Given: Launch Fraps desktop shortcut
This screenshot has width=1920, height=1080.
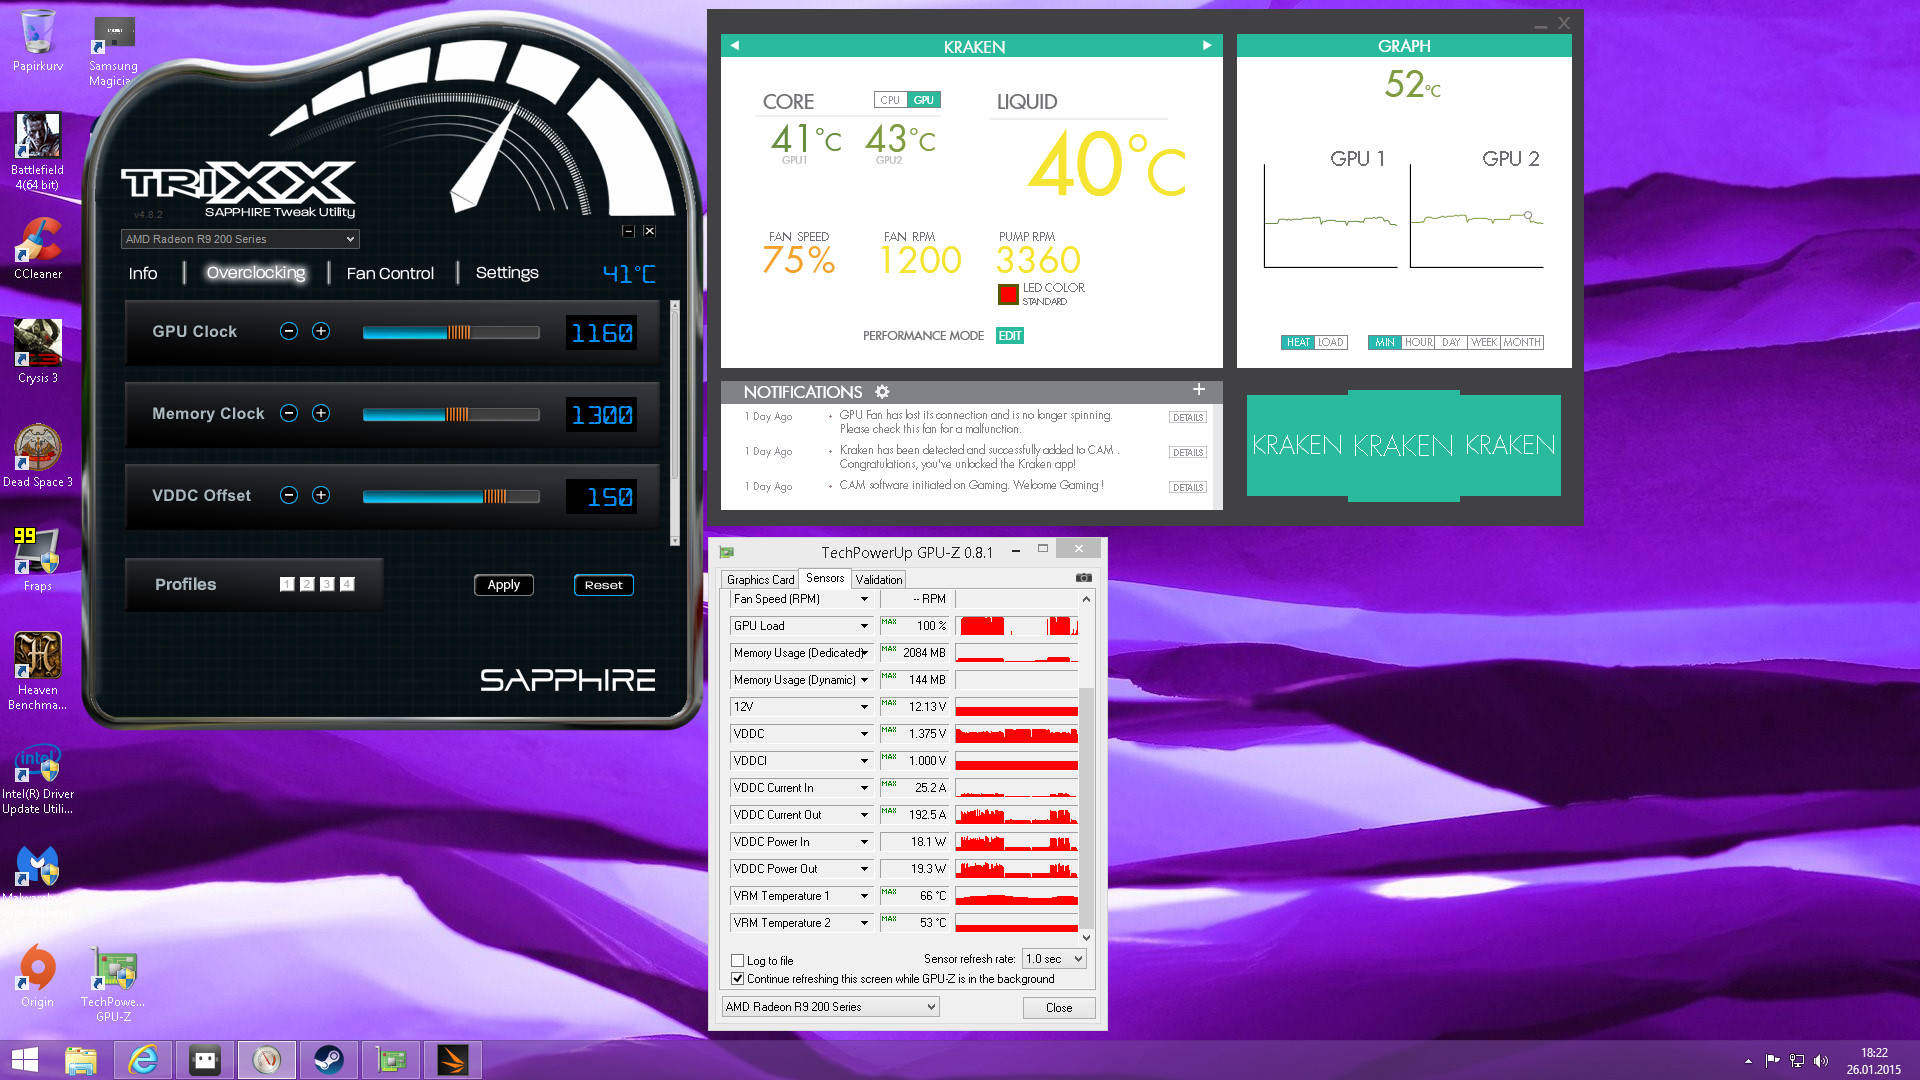Looking at the screenshot, I should pyautogui.click(x=38, y=560).
